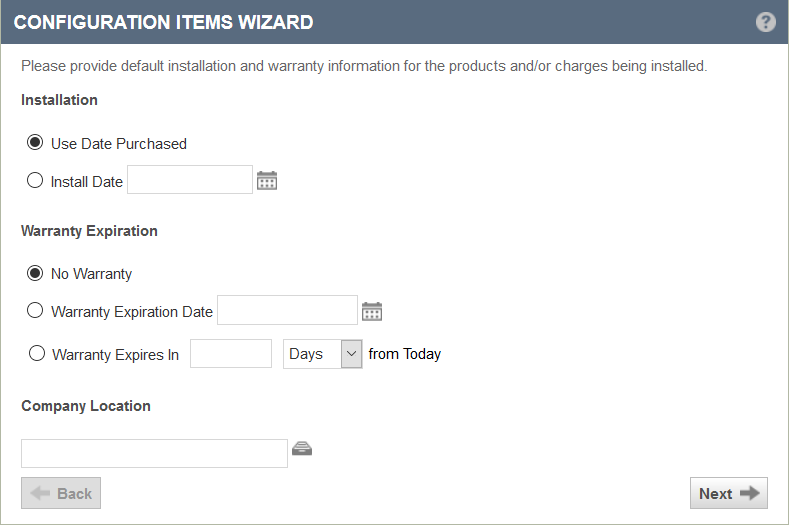Screen dimensions: 789x525
Task: Select the Use Date Purchased radio button
Action: [35, 142]
